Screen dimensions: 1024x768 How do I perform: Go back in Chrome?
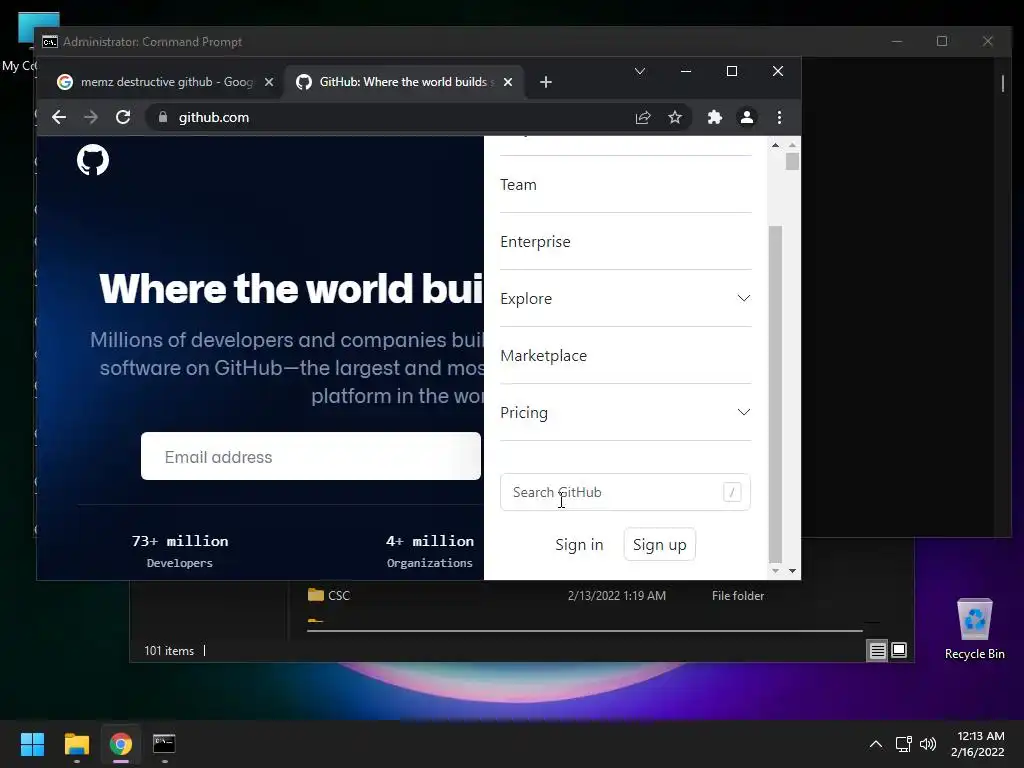59,118
